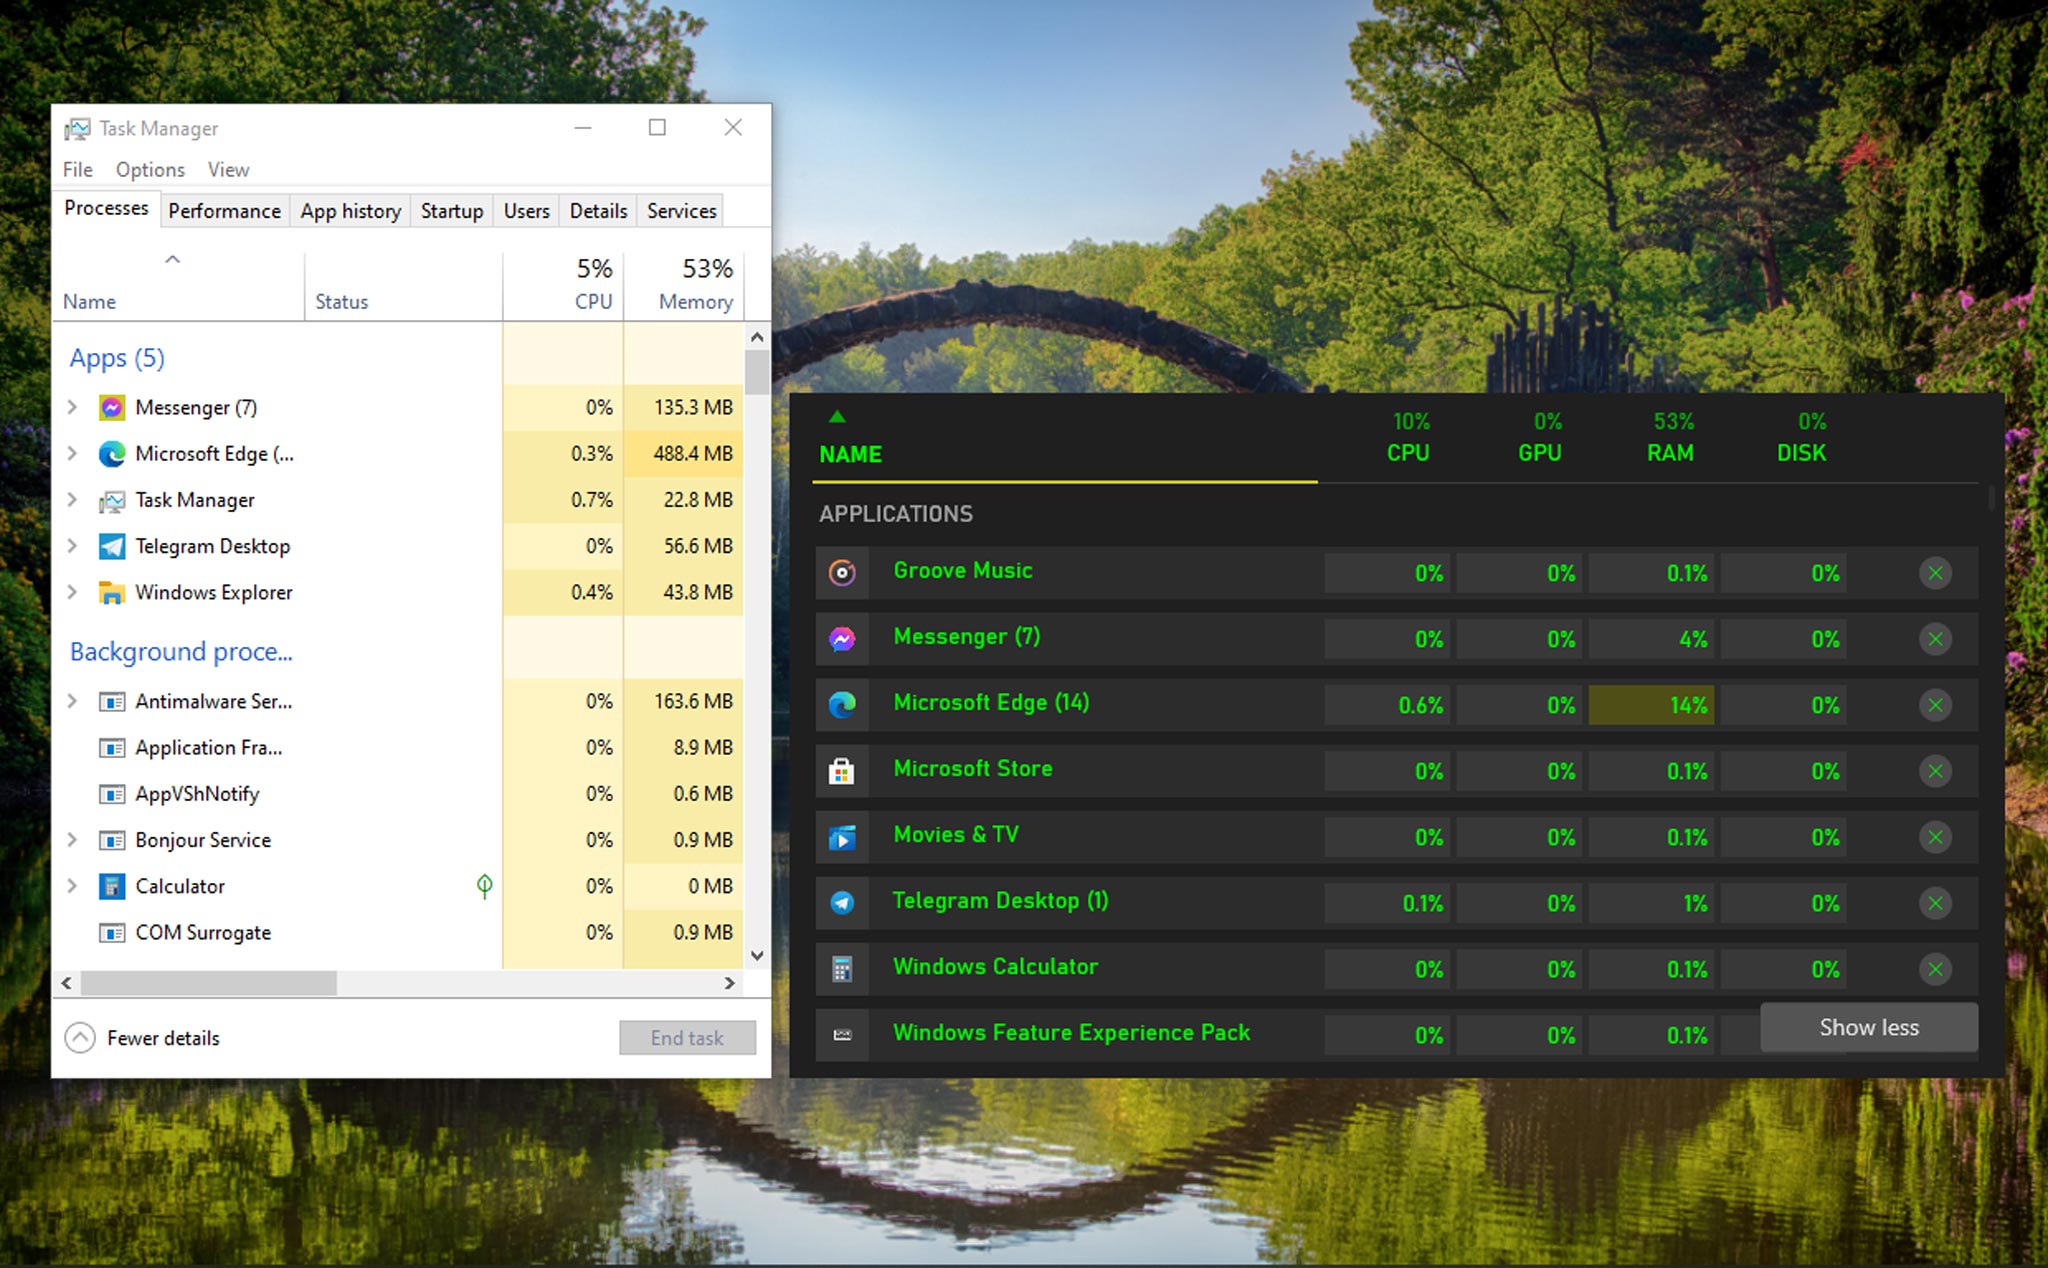
Task: Close Microsoft Store with its X button
Action: pyautogui.click(x=1935, y=771)
